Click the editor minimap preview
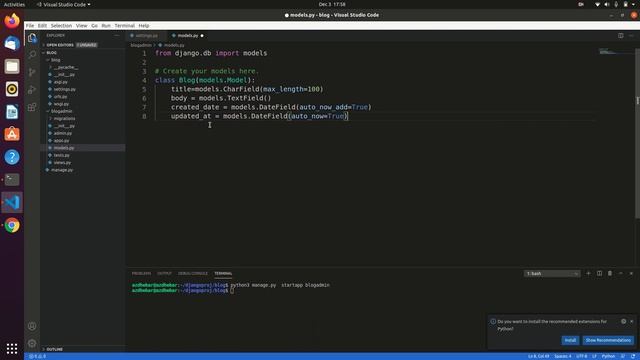 click(616, 51)
